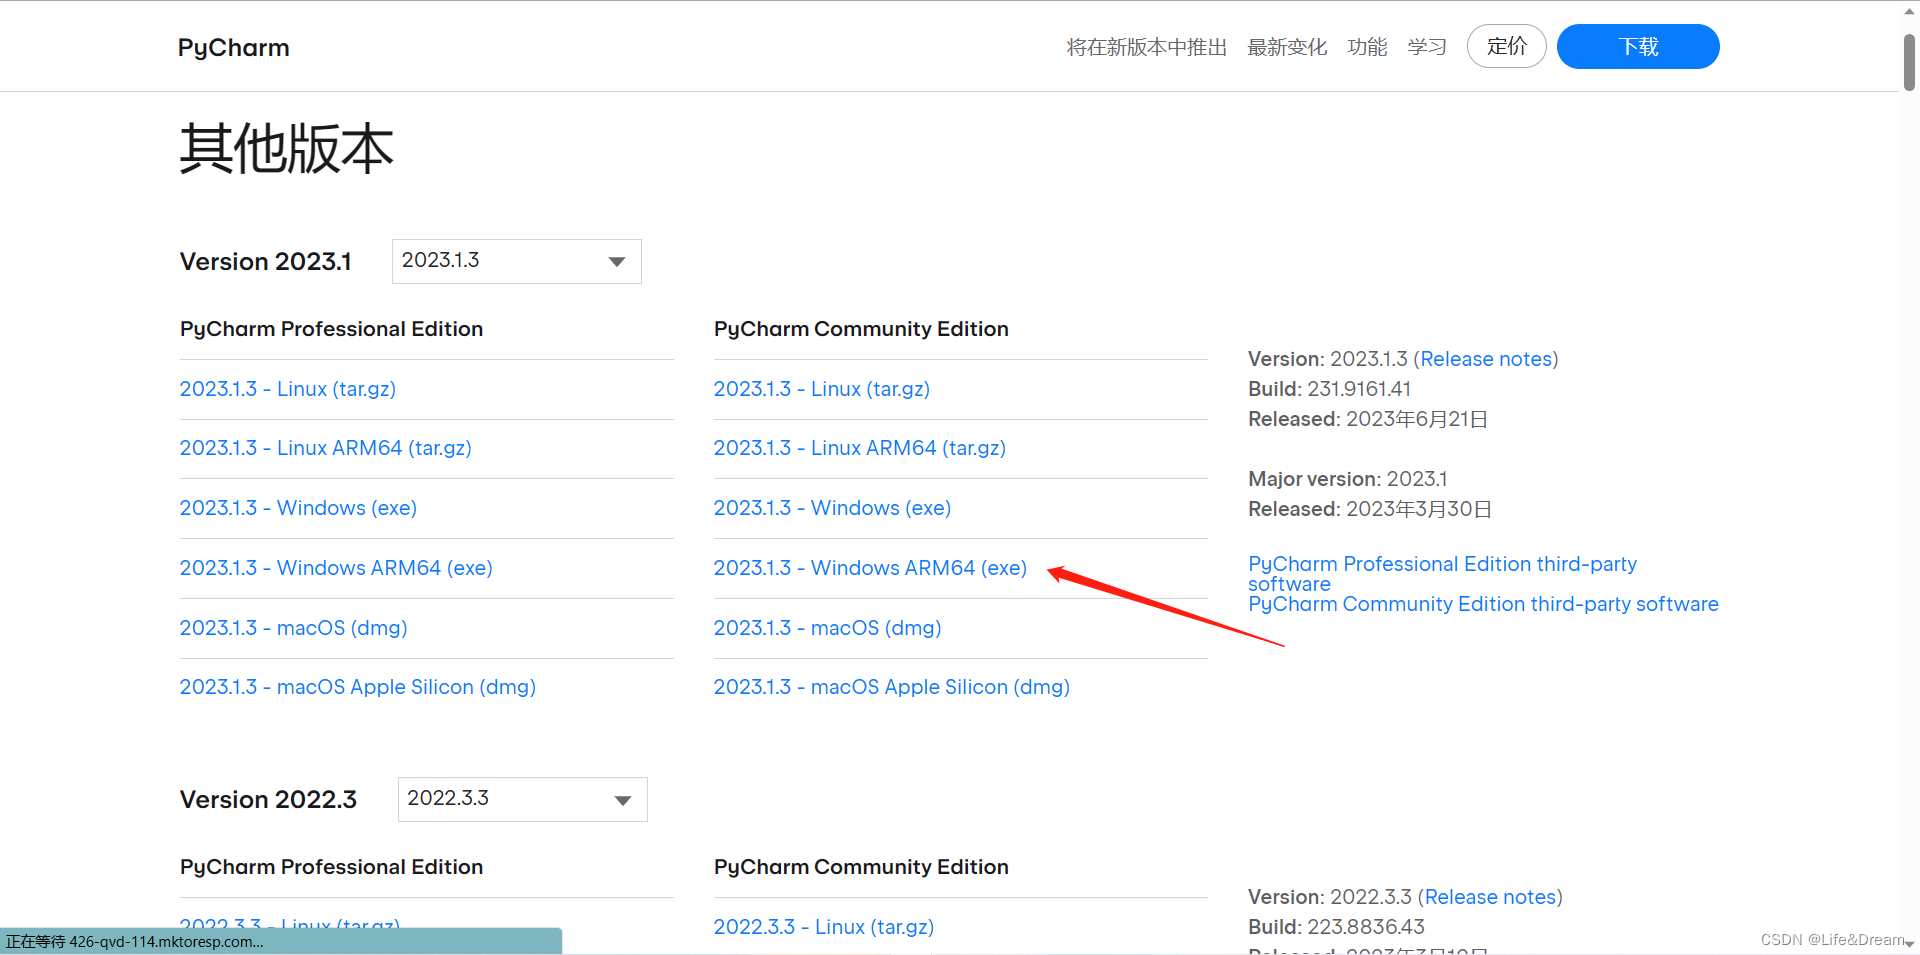Select the 功能 navigation item
The height and width of the screenshot is (955, 1920).
pos(1367,47)
